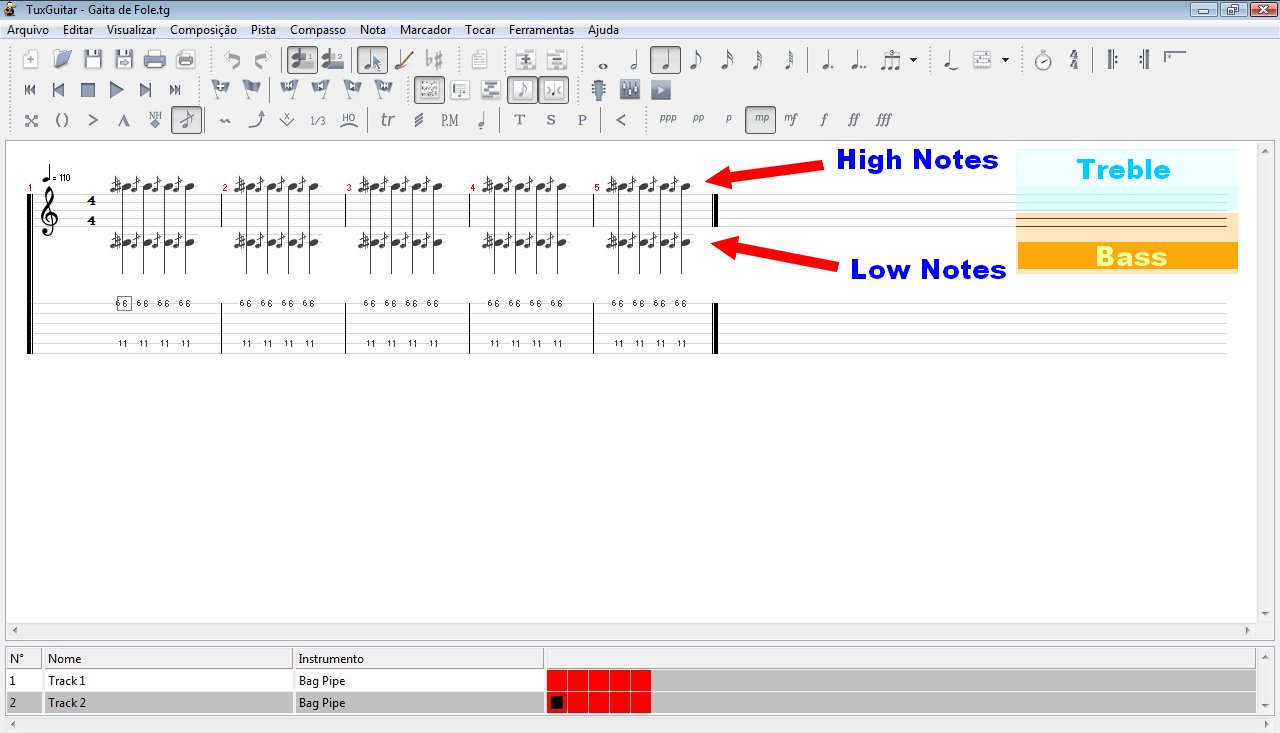The height and width of the screenshot is (733, 1280).
Task: Toggle the mezzo-piano (mp) dynamic
Action: [x=761, y=119]
